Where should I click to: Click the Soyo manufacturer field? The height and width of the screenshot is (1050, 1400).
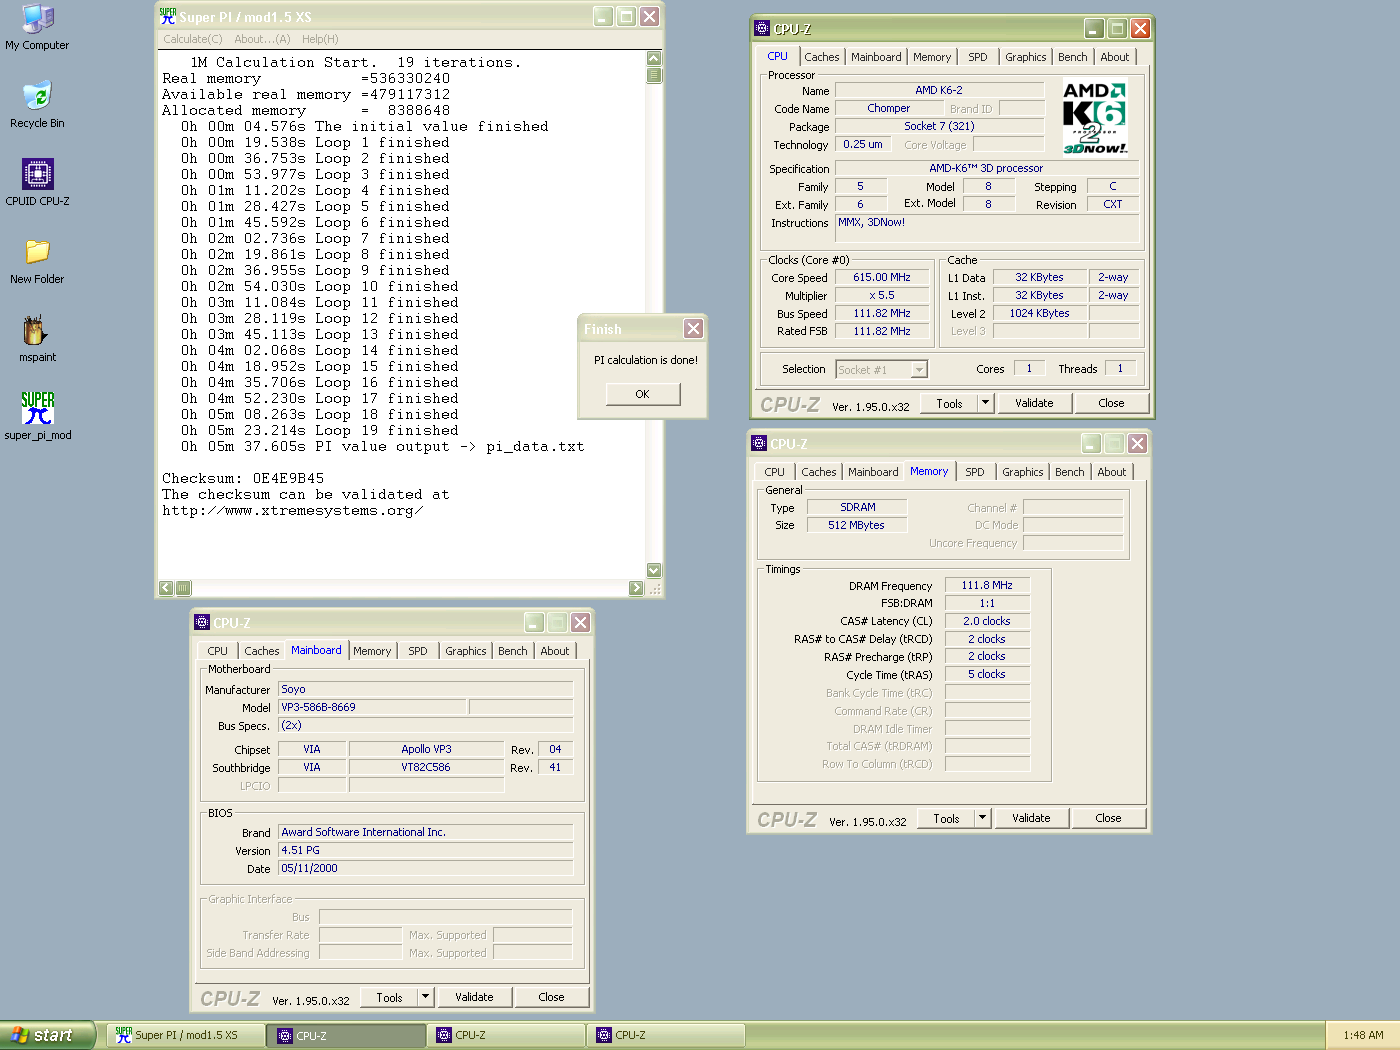coord(425,689)
